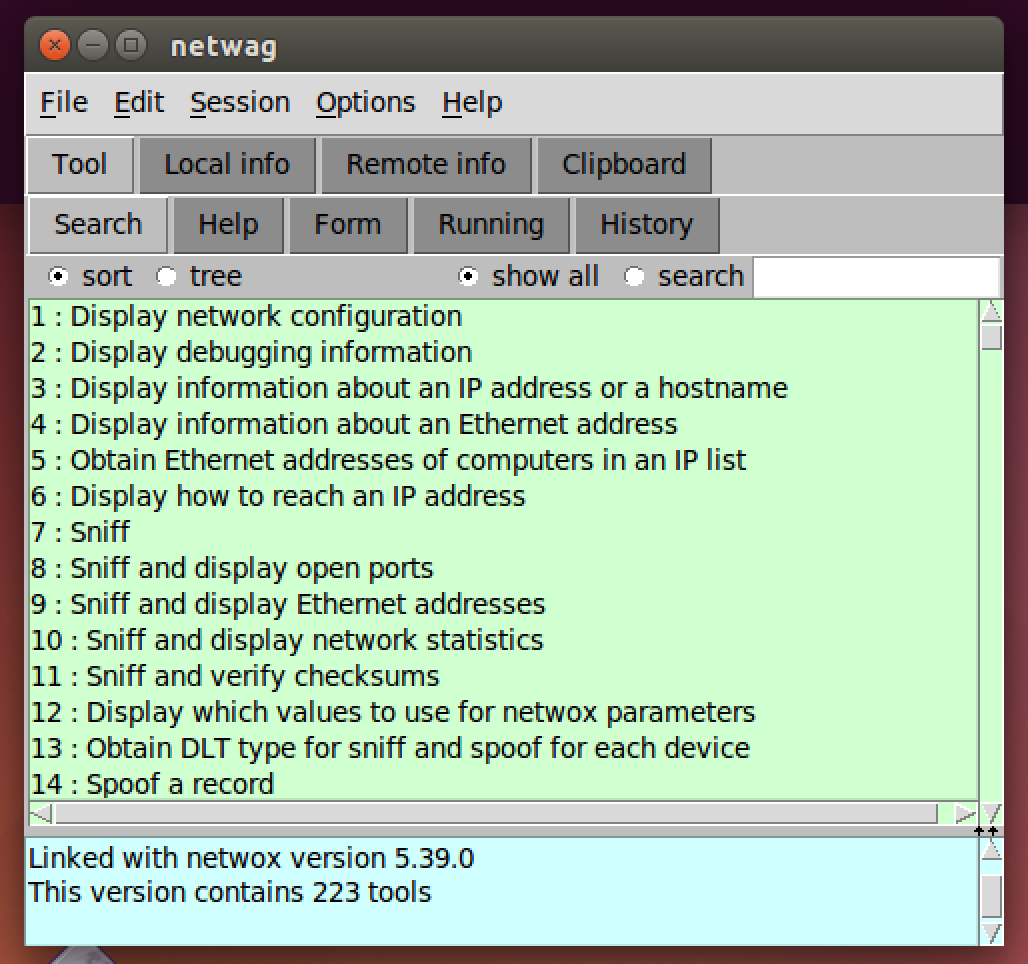Click the tool list vertical scrollbar thumb
This screenshot has height=964, width=1028.
991,337
